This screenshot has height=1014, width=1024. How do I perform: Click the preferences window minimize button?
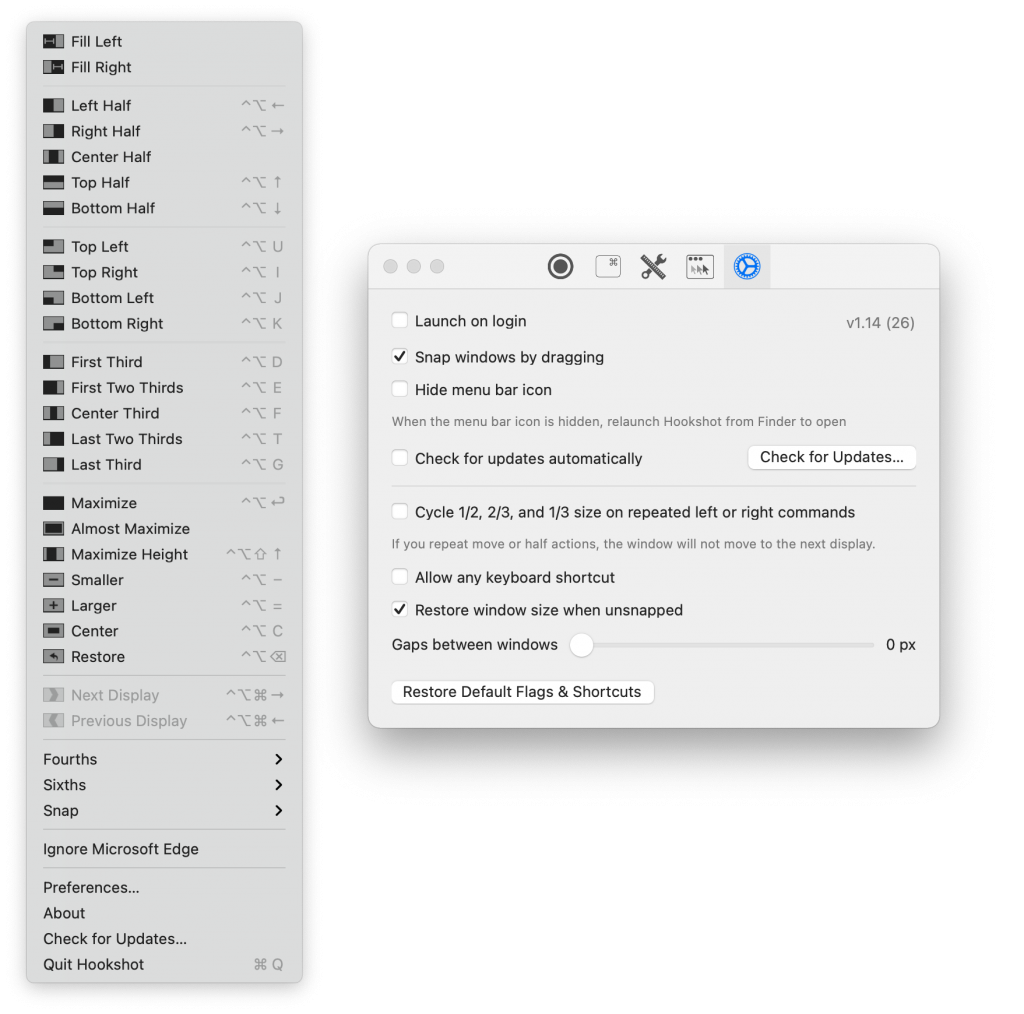pyautogui.click(x=414, y=266)
